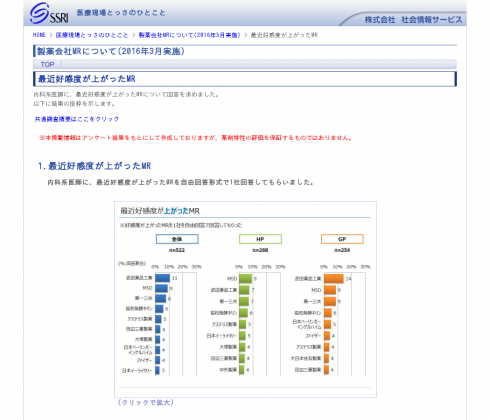Click the 最近好感度が上がったMR breadcrumb text
Screen dimensions: 490x420
284,35
